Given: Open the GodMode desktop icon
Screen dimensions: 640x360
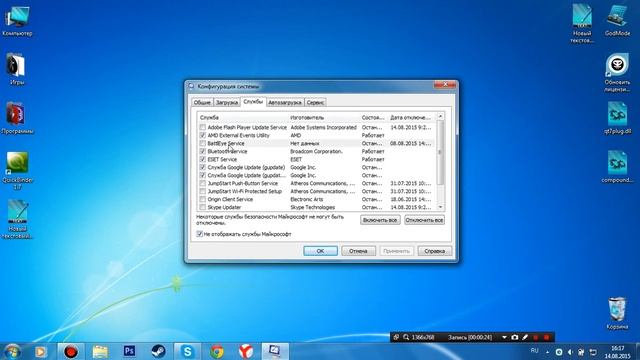Looking at the screenshot, I should pyautogui.click(x=617, y=20).
